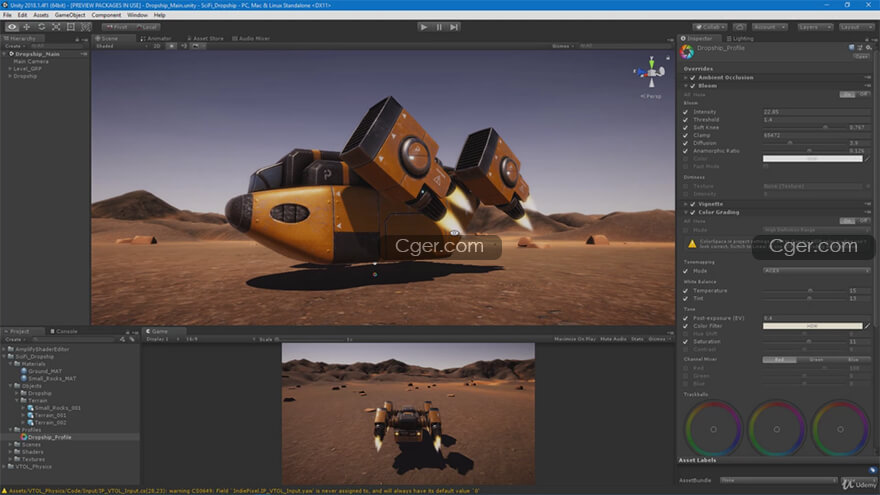Select the Hand (view) tool
Viewport: 880px width, 495px height.
point(12,27)
